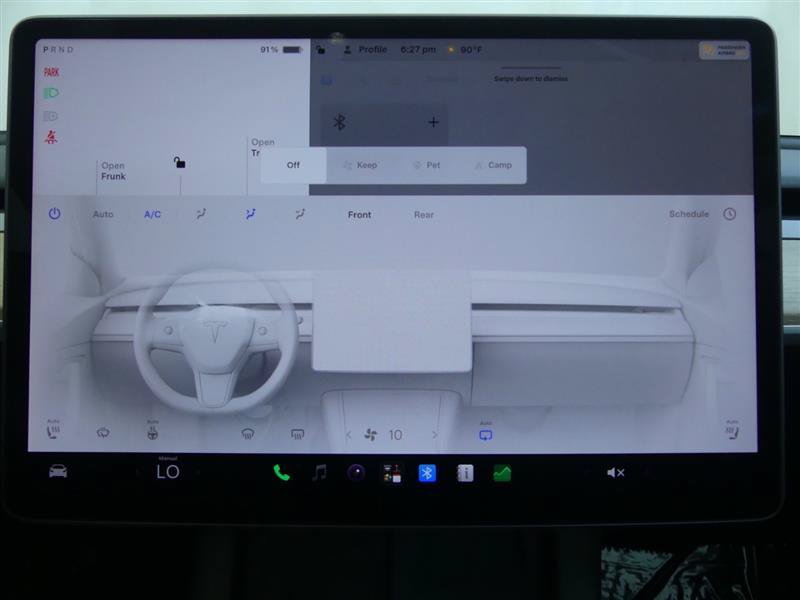Tap the 91% battery indicator
This screenshot has height=600, width=800.
click(281, 49)
